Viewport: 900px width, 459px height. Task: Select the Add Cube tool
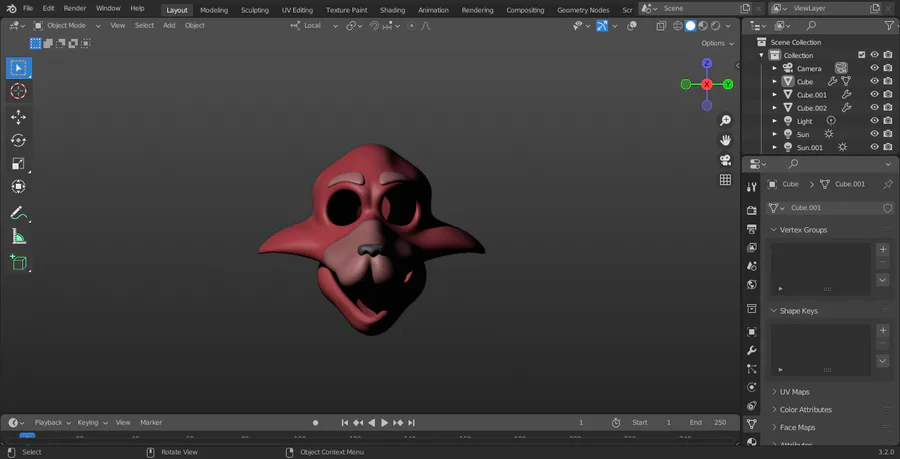(x=18, y=262)
